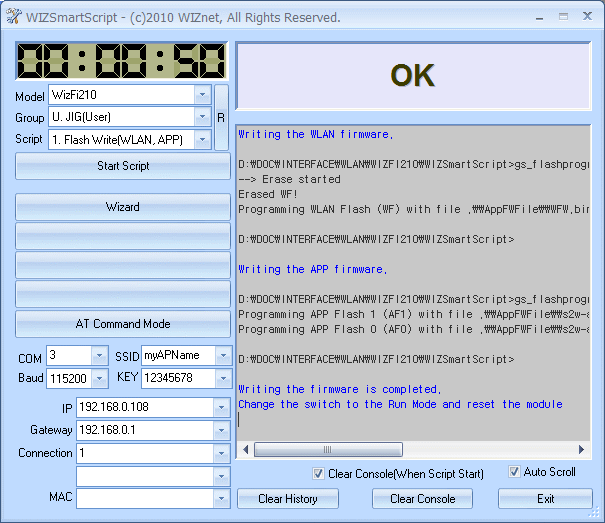Viewport: 605px width, 523px height.
Task: Click 'Programming WLAN Flash (WF)' console line
Action: click(x=414, y=209)
